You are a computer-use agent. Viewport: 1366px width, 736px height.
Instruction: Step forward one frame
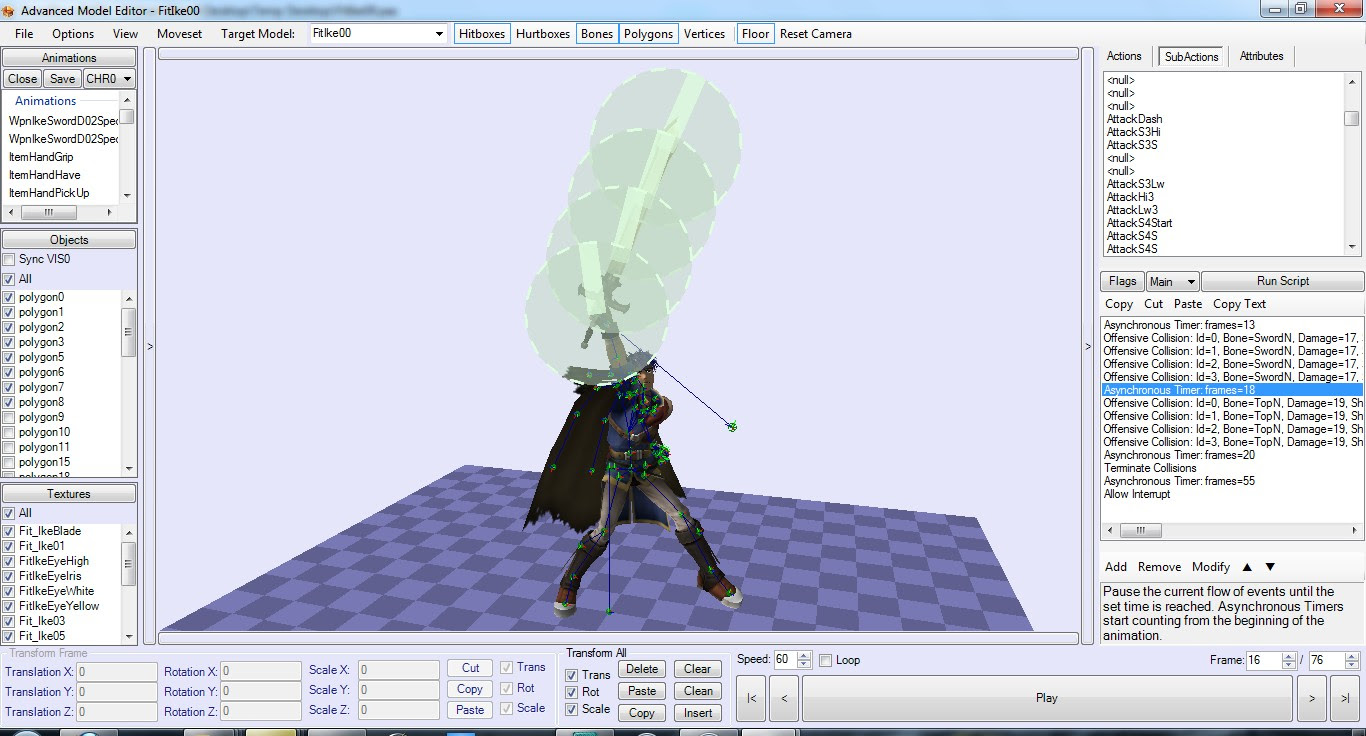pos(1312,698)
